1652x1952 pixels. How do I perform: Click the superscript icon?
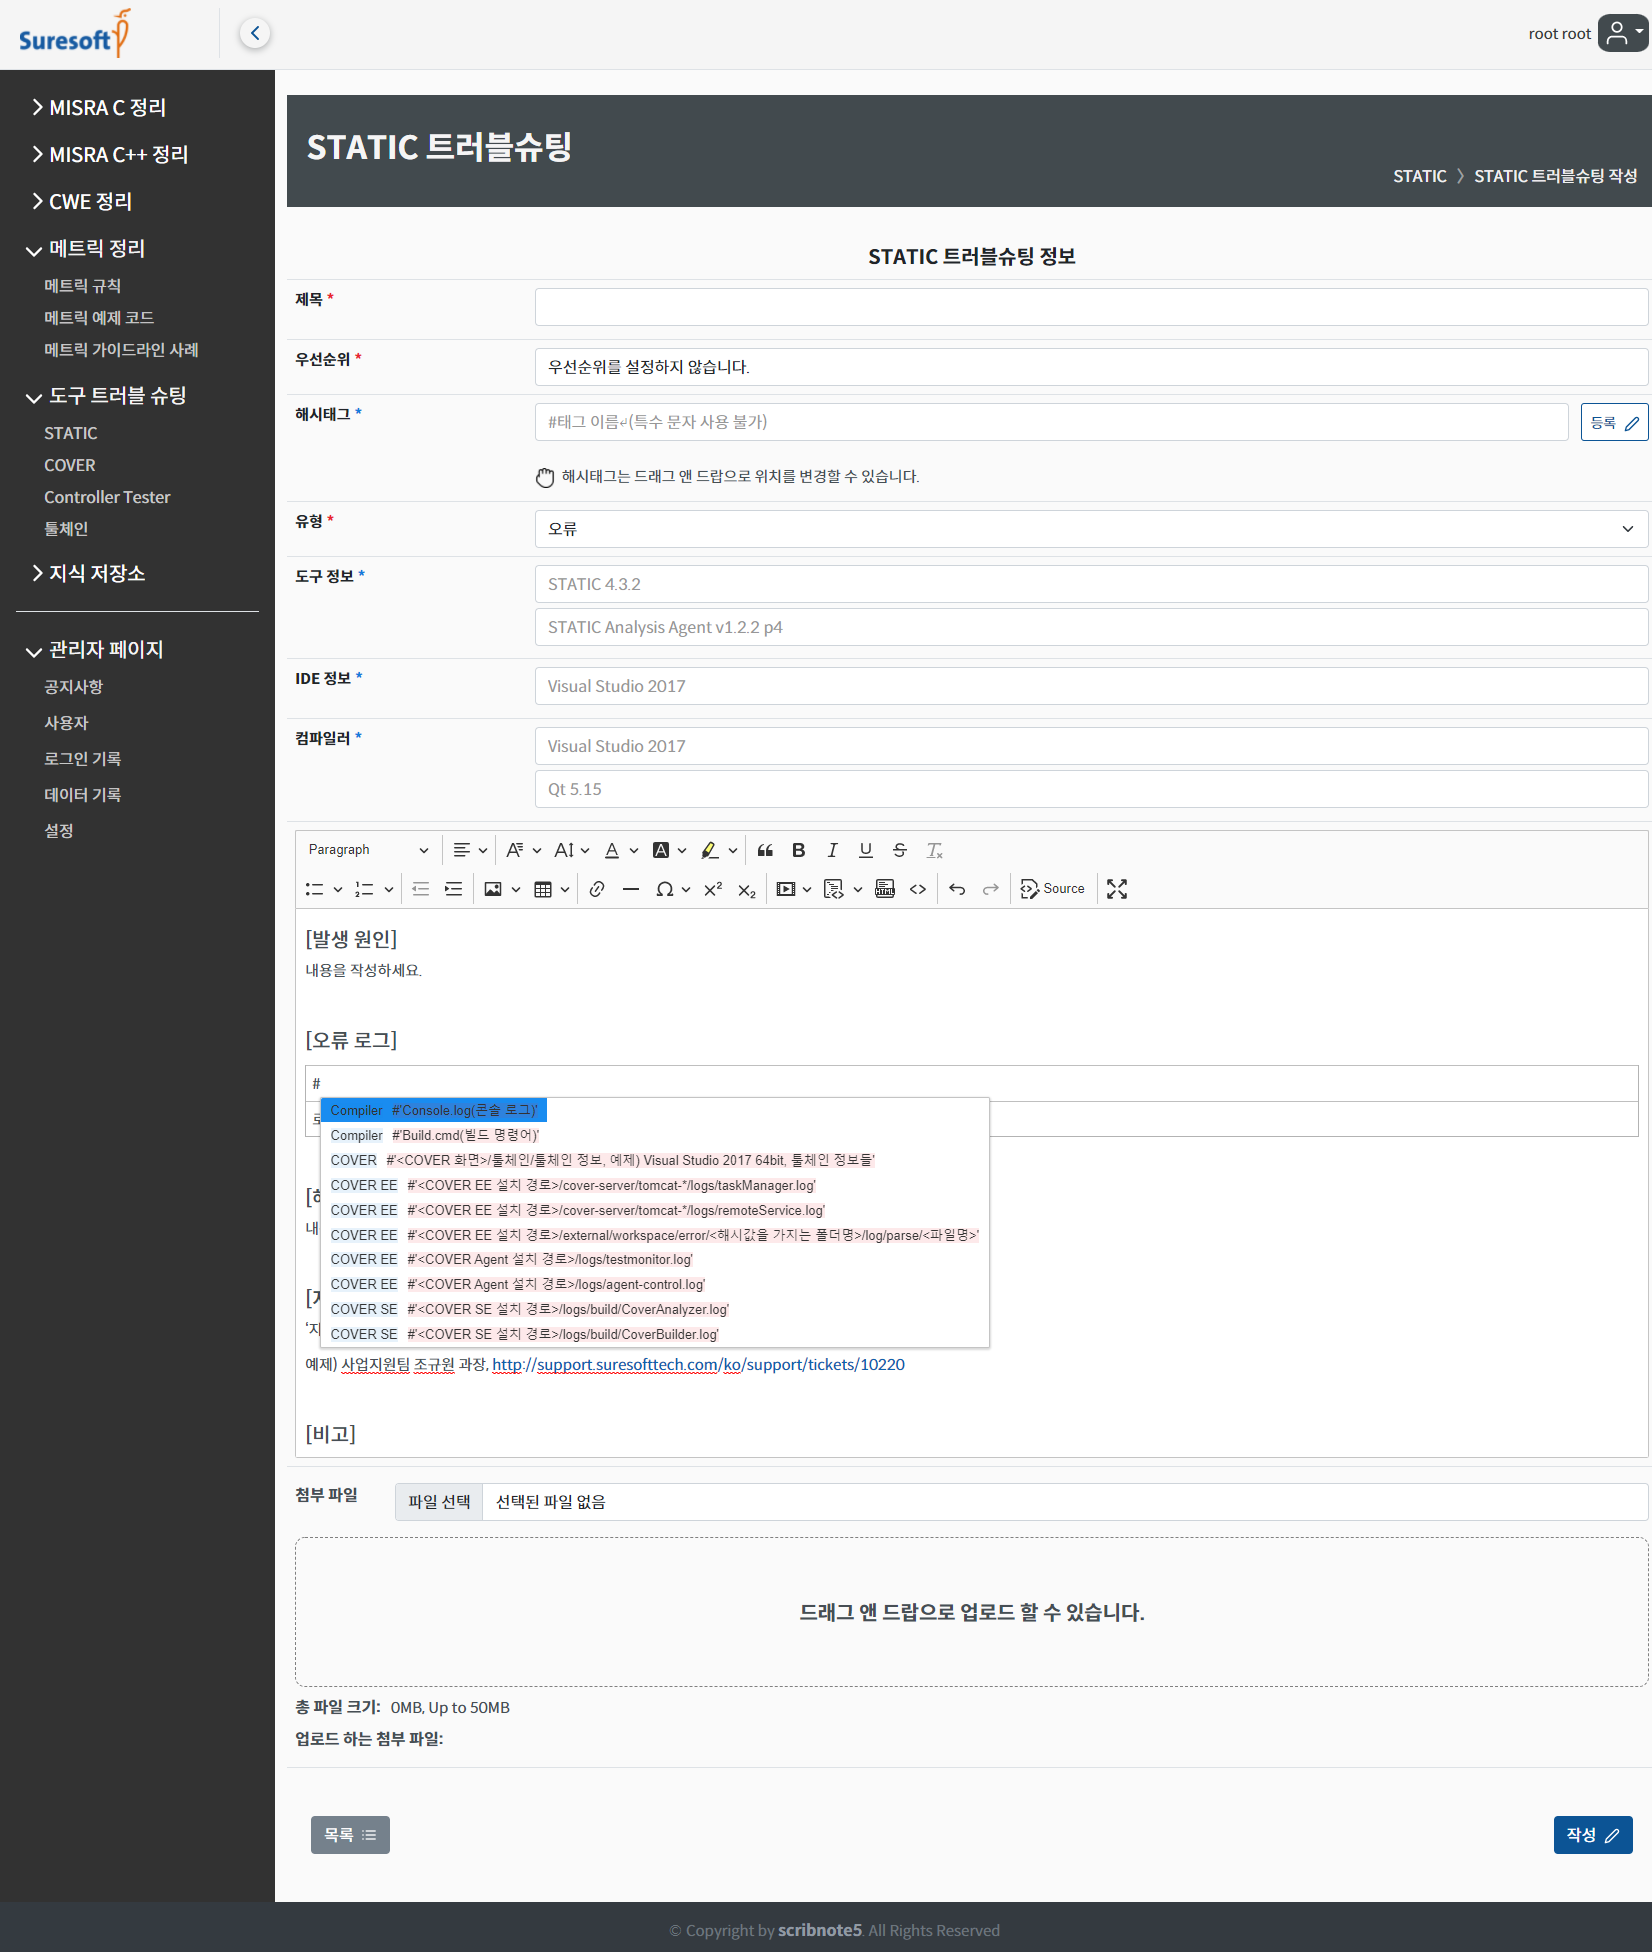713,889
